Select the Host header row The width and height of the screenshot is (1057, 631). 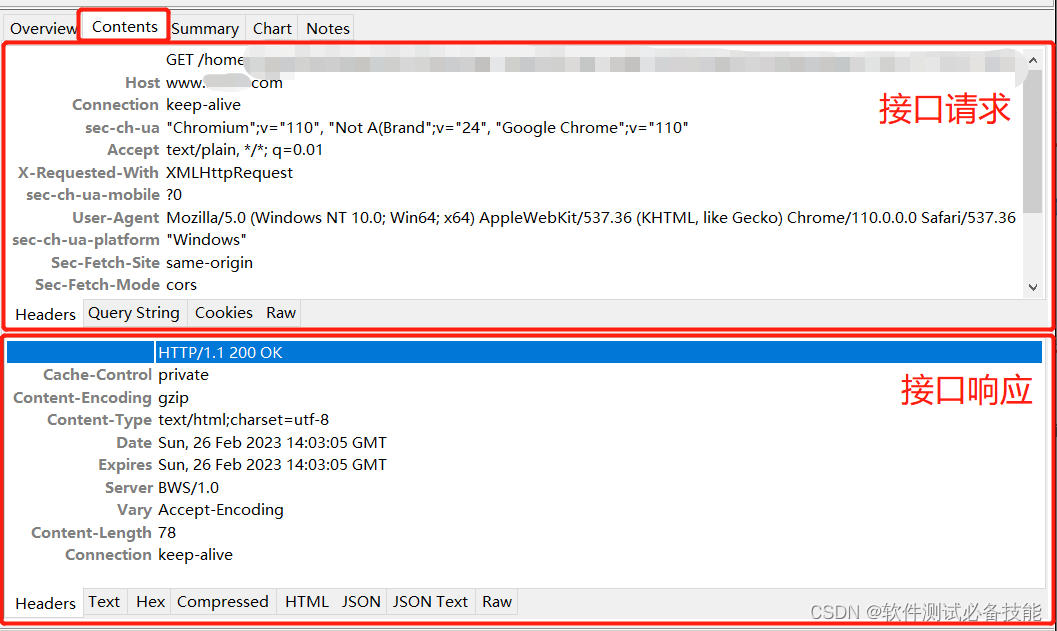pyautogui.click(x=514, y=83)
